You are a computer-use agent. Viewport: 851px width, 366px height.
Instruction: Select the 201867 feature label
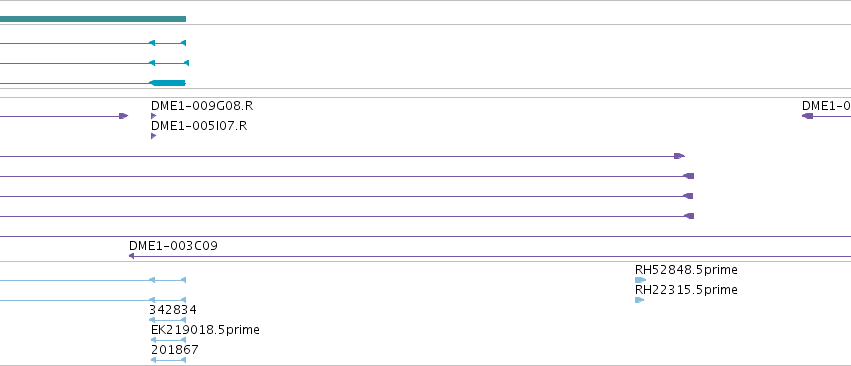[175, 350]
